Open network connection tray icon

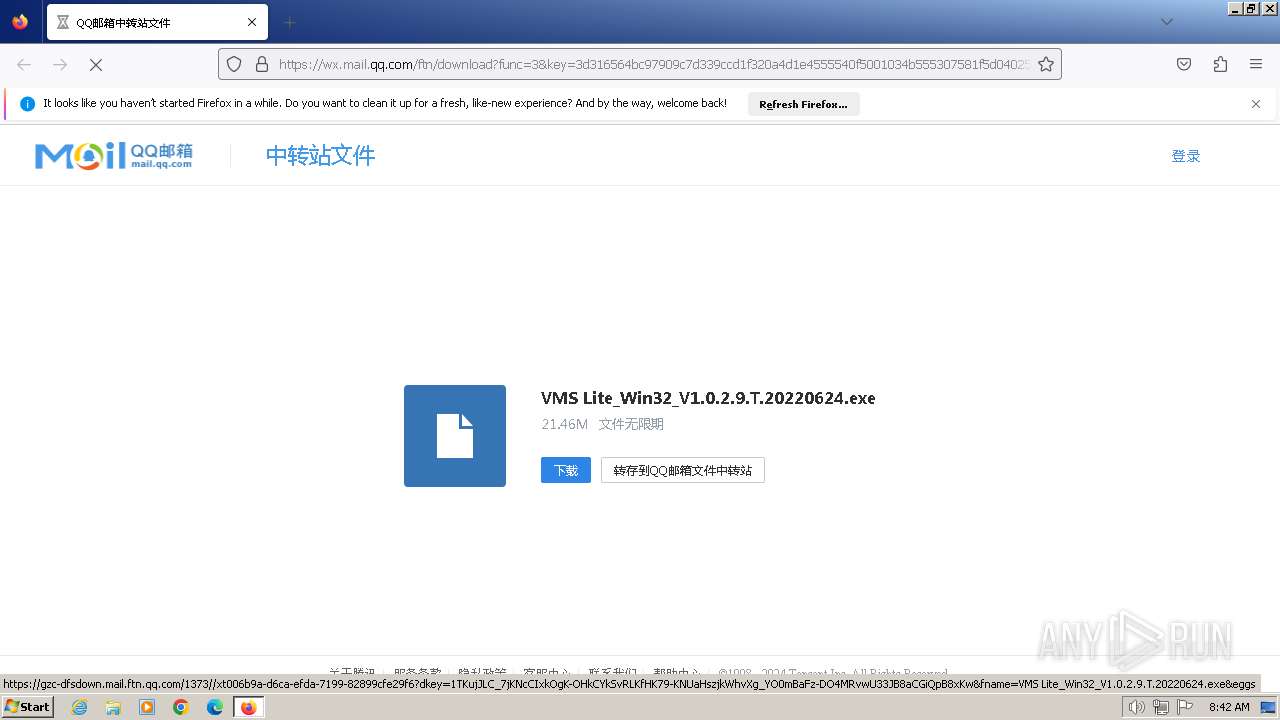click(x=1160, y=707)
